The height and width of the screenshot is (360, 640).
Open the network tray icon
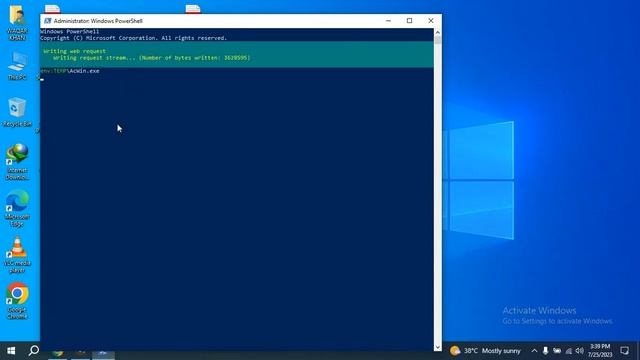point(569,351)
